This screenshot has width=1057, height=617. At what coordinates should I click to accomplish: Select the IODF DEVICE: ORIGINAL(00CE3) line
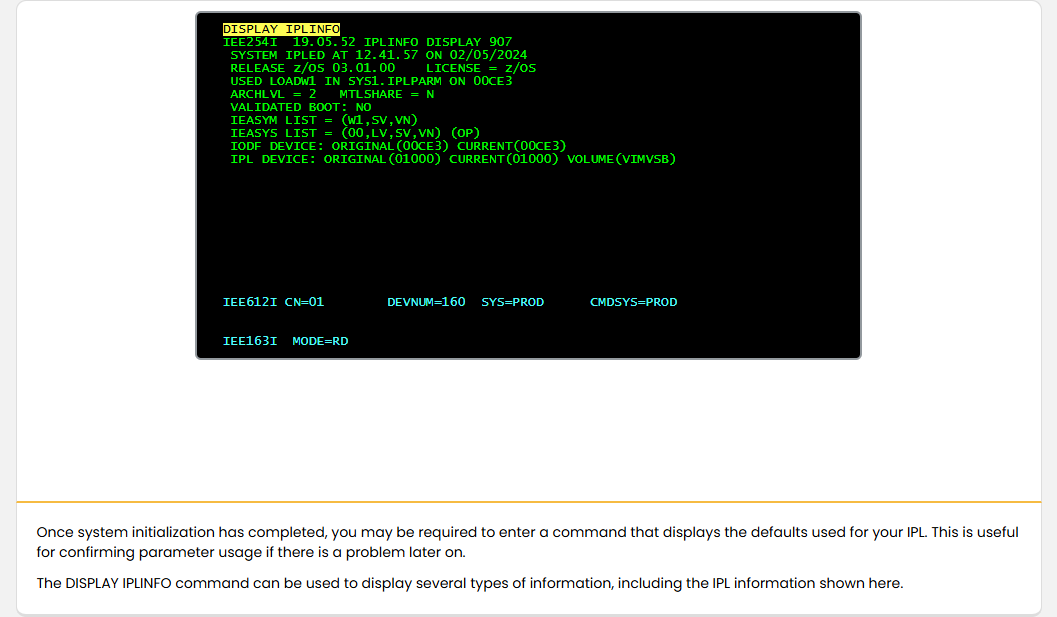[x=398, y=146]
